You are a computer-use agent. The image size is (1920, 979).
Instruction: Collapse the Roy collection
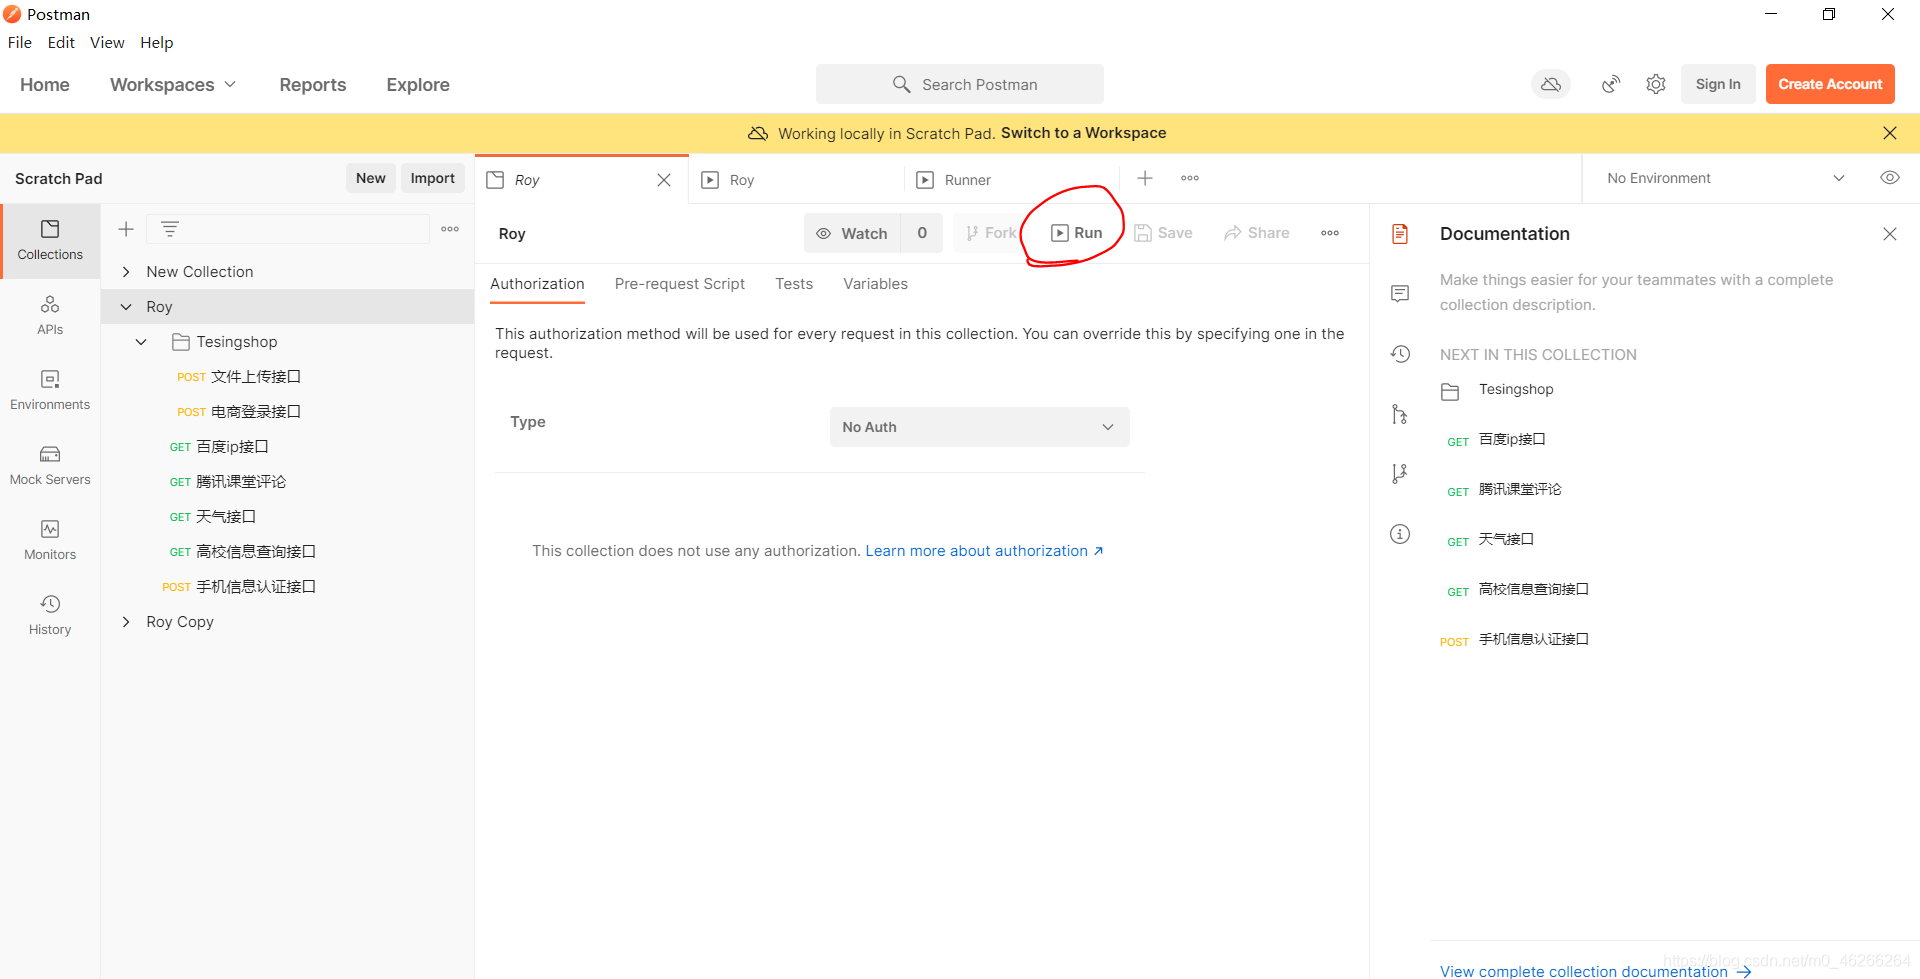(126, 307)
